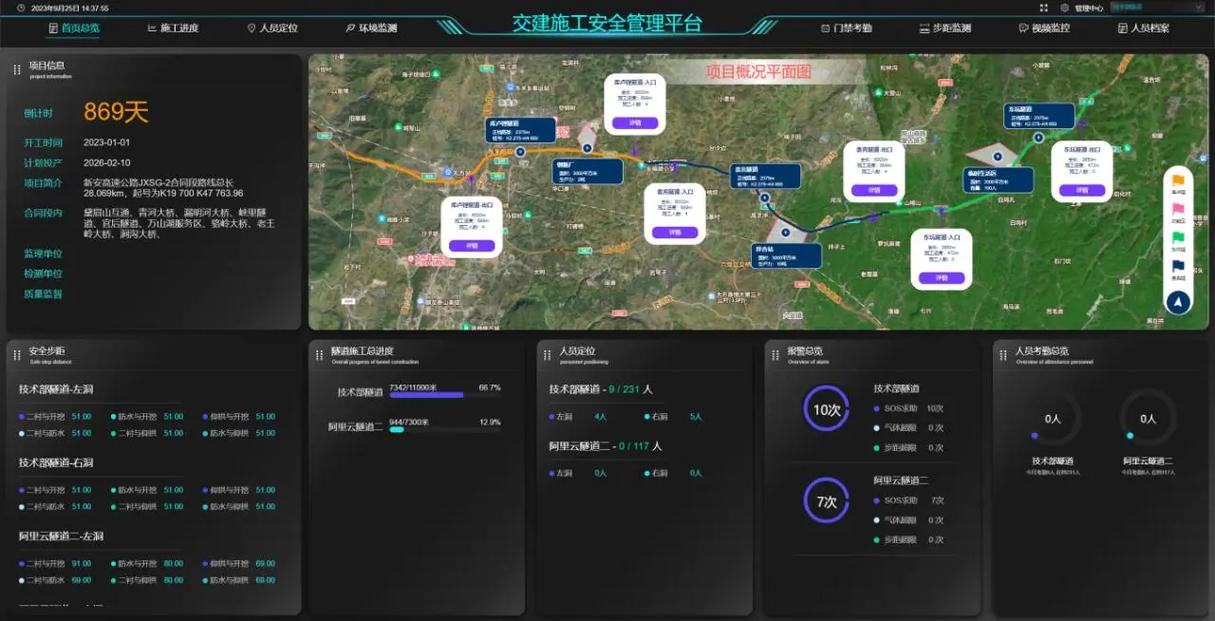Open the 首页总览 tab

point(75,28)
